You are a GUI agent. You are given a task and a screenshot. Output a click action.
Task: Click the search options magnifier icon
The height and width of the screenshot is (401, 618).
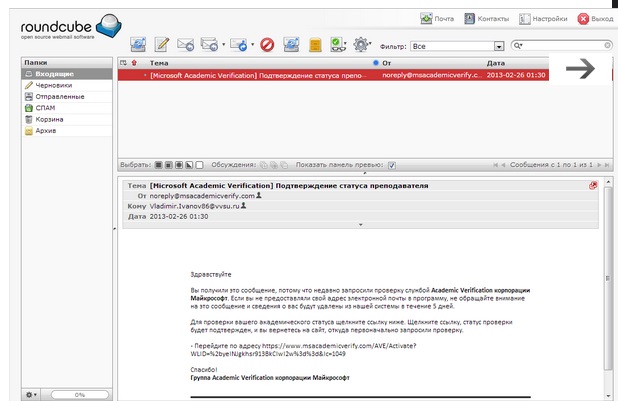point(517,46)
